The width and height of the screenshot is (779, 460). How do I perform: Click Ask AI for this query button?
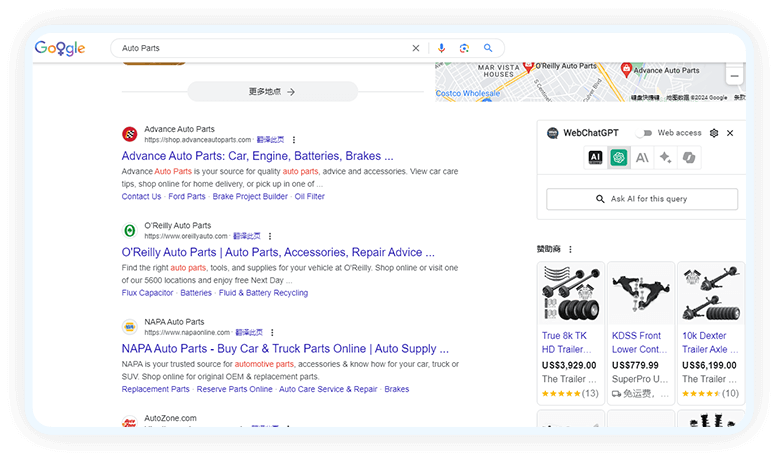tap(642, 199)
